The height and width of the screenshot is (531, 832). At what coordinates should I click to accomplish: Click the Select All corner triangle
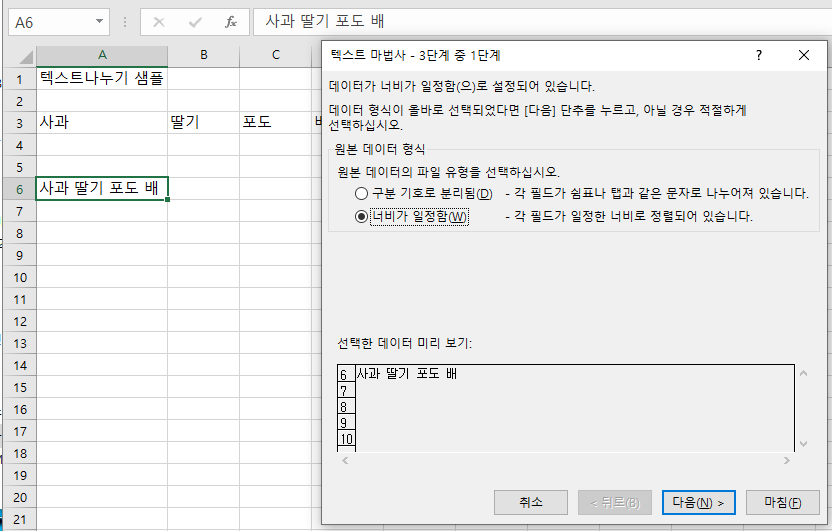pos(25,56)
